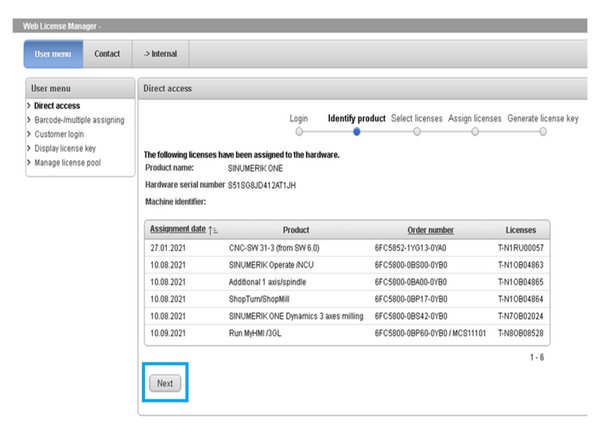
Task: Open Display license key entry
Action: (65, 148)
